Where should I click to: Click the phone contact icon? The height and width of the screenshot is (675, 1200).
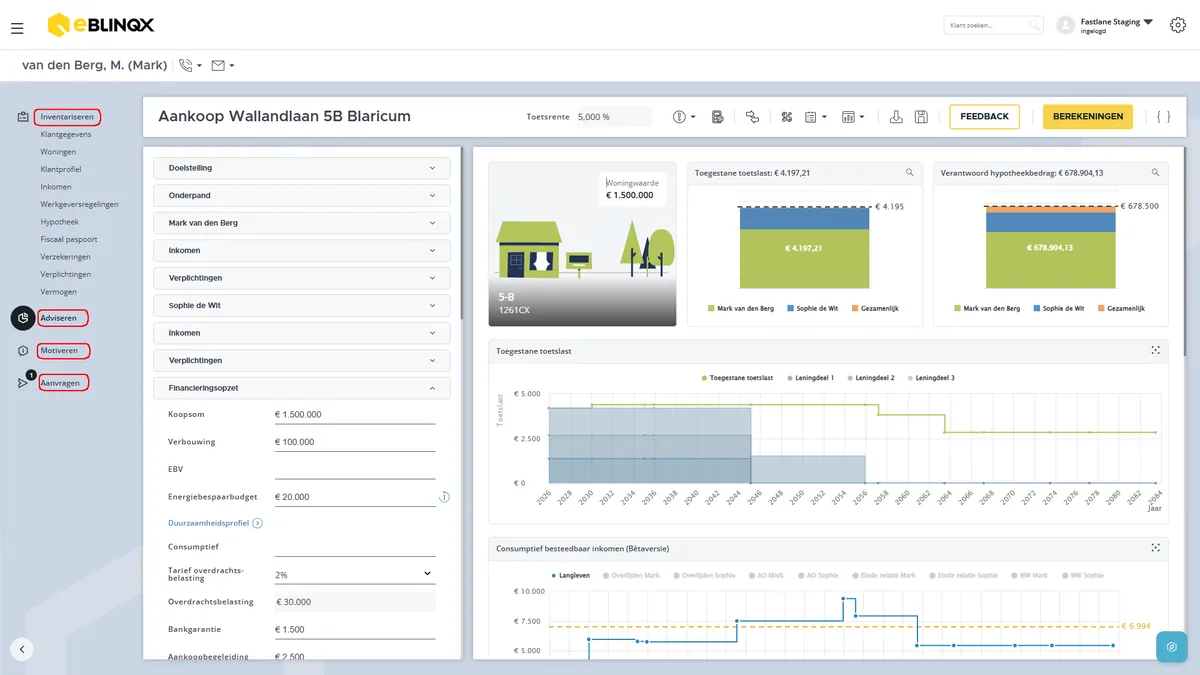[x=186, y=66]
